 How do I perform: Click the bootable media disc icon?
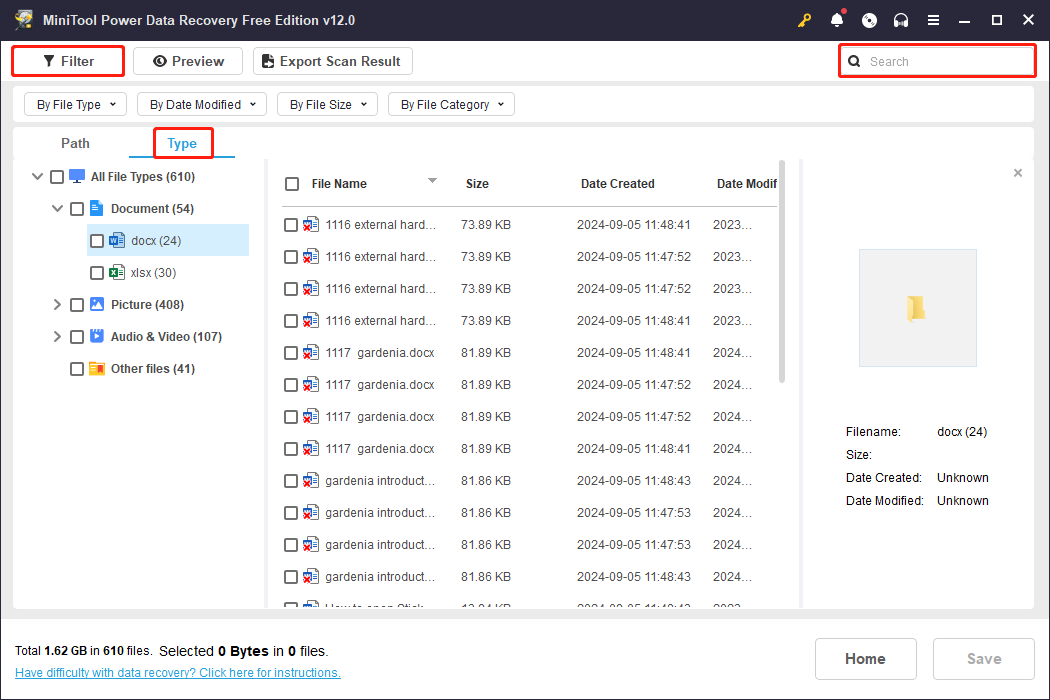pos(869,20)
